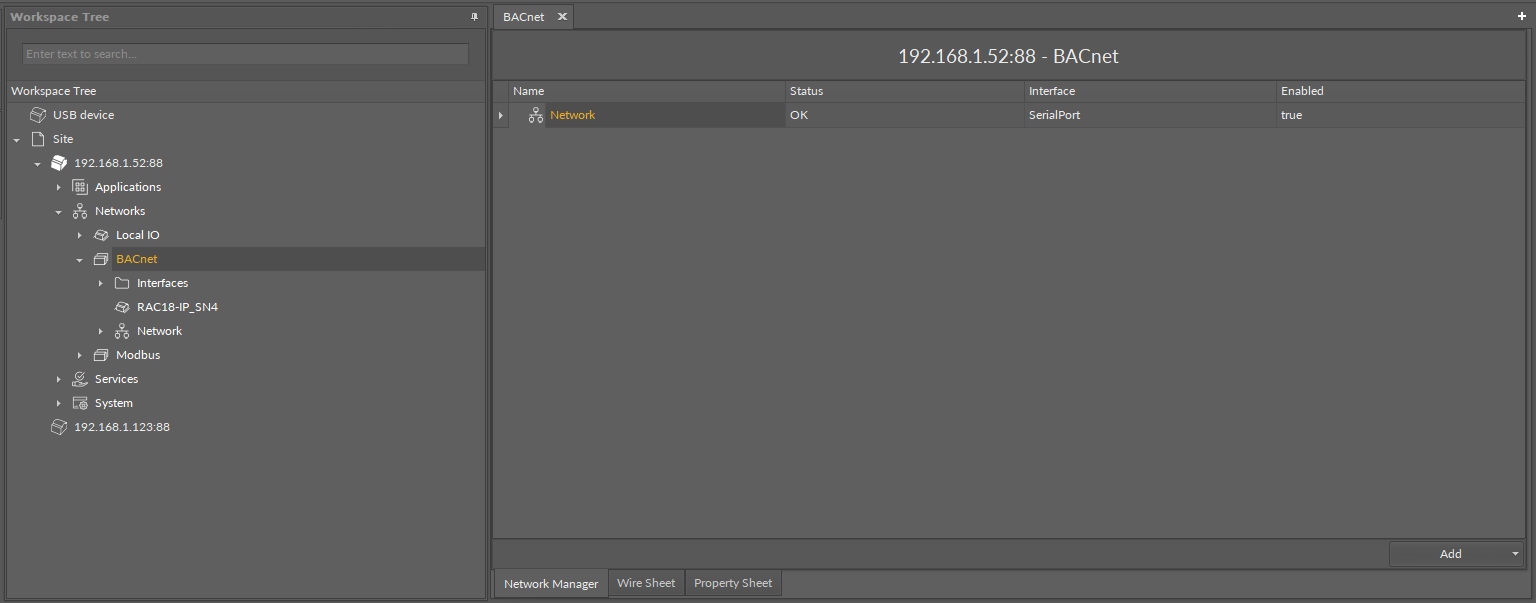Expand the Modbus node

80,356
